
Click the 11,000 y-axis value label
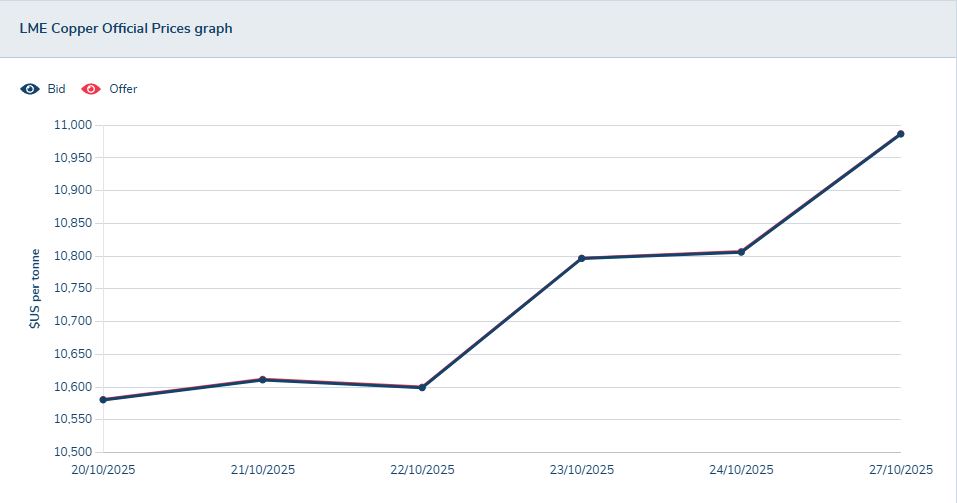70,125
